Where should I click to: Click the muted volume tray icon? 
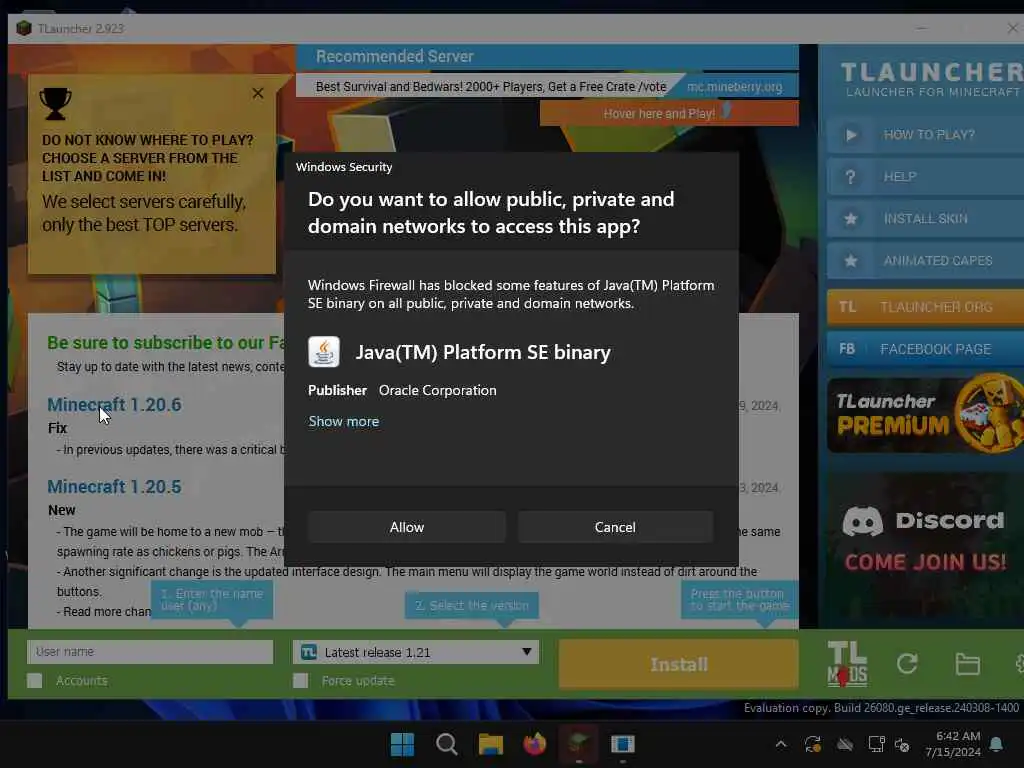click(x=902, y=744)
